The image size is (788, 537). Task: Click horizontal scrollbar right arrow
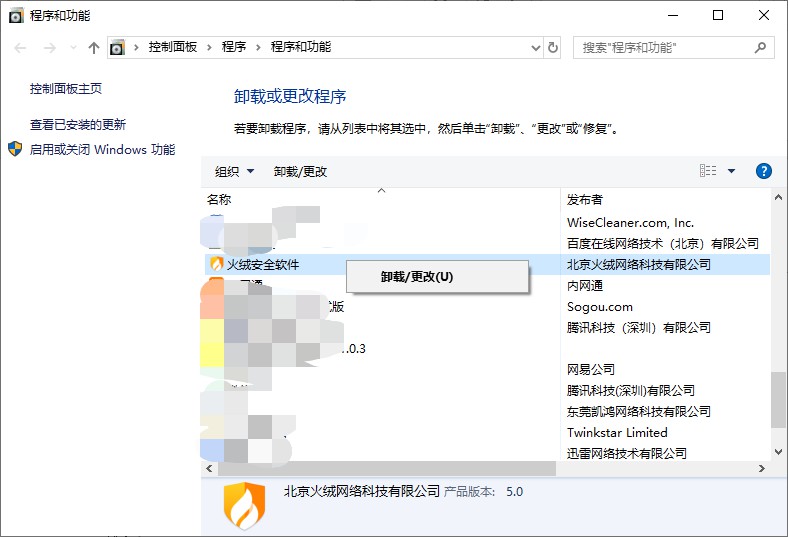(762, 469)
